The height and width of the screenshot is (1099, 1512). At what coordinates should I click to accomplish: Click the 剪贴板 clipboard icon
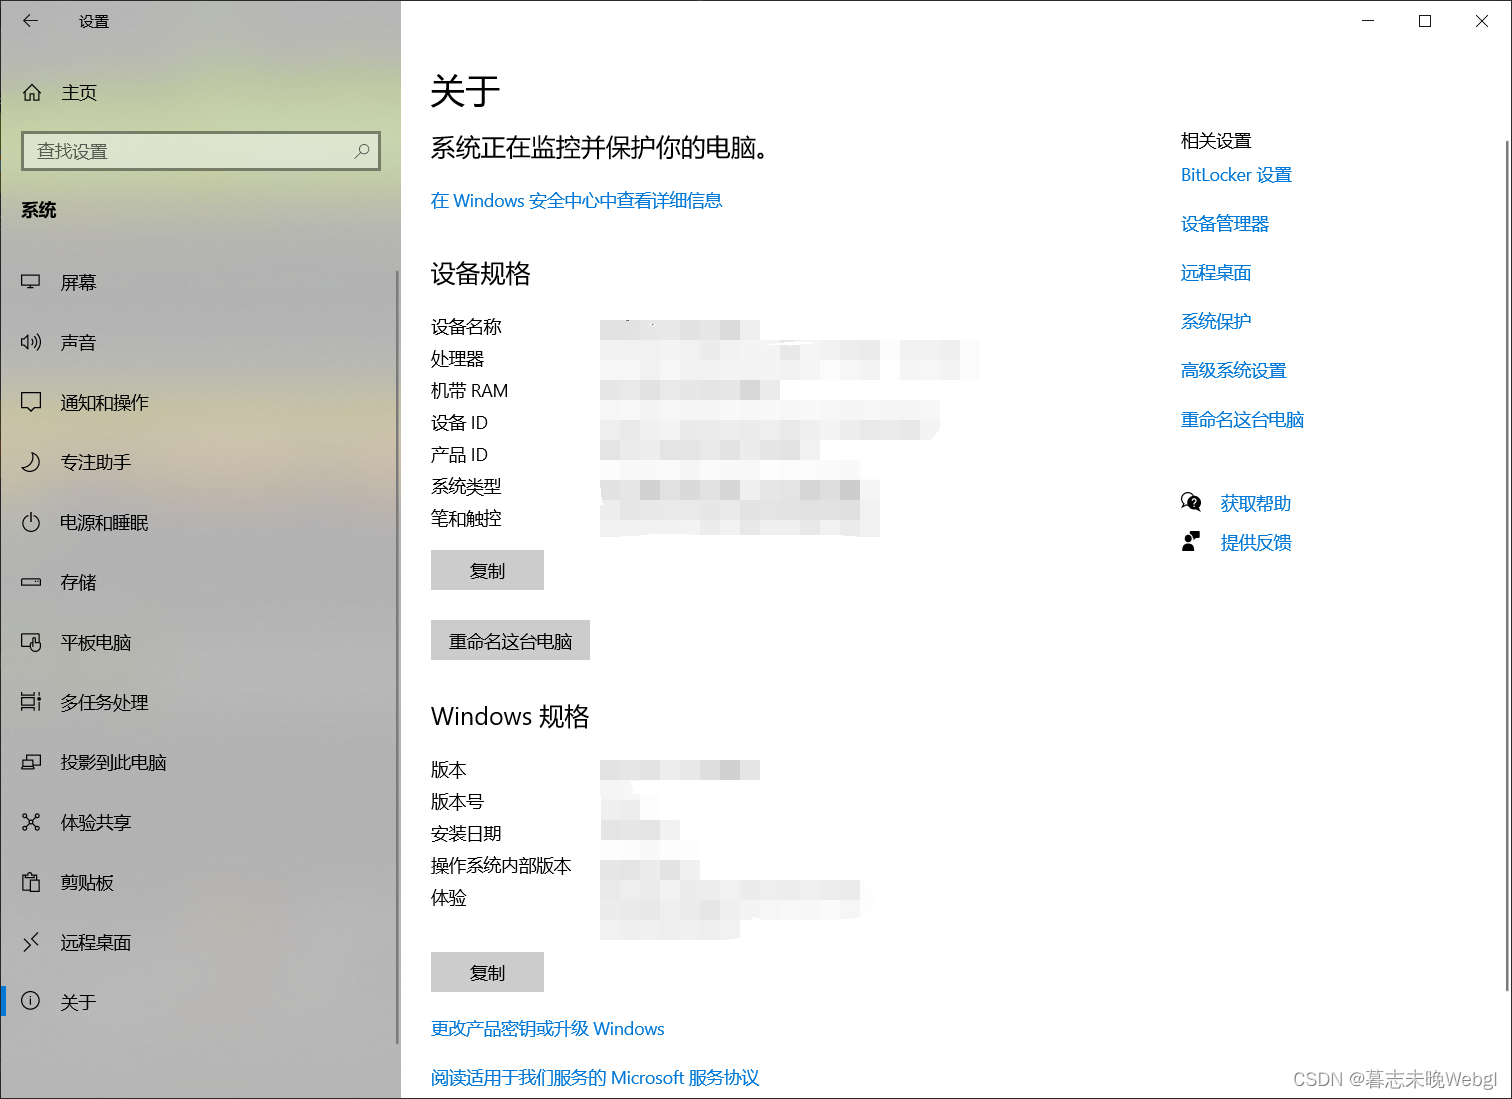[x=31, y=882]
